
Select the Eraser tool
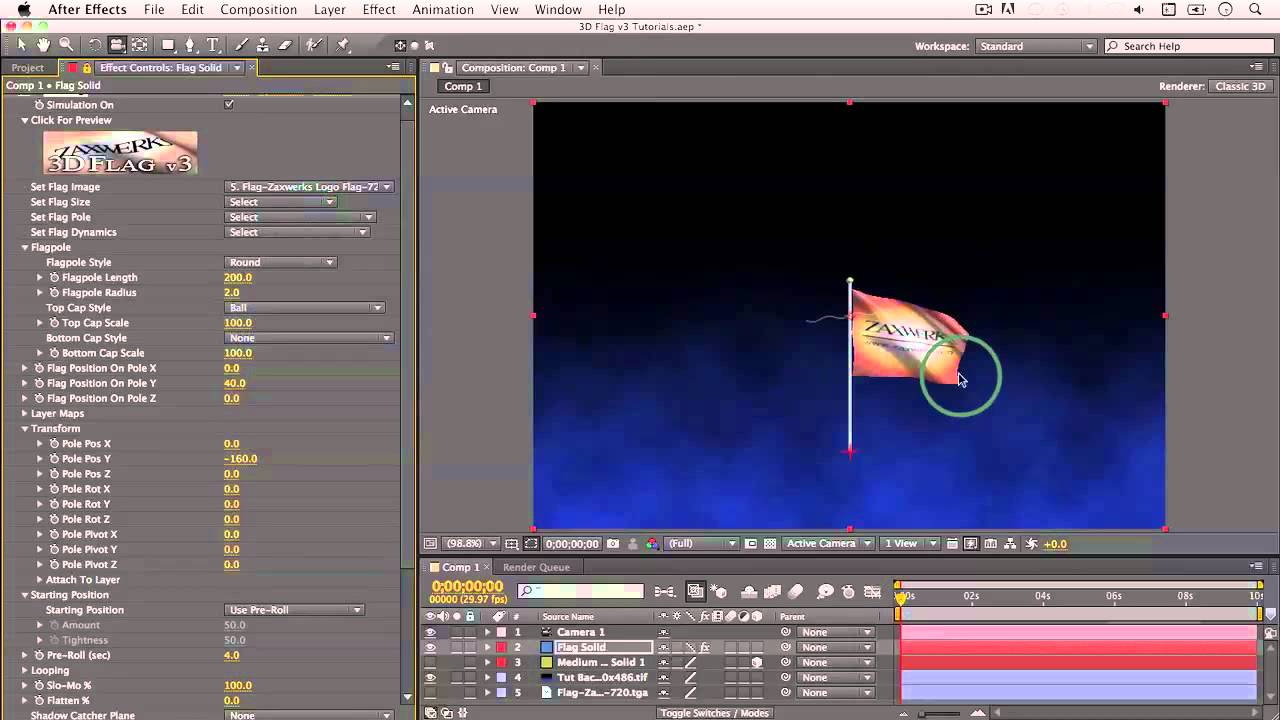[x=285, y=45]
